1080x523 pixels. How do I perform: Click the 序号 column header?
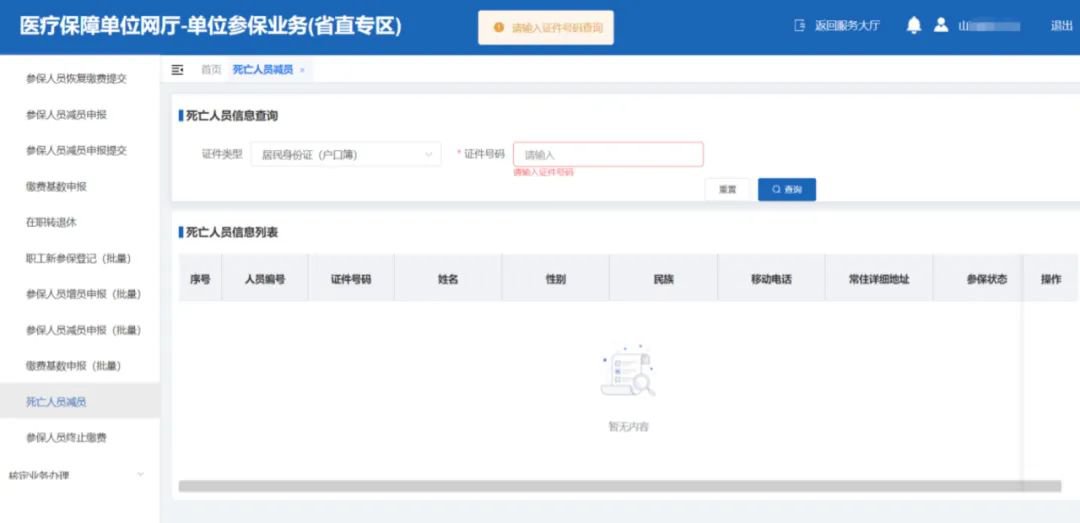point(200,279)
